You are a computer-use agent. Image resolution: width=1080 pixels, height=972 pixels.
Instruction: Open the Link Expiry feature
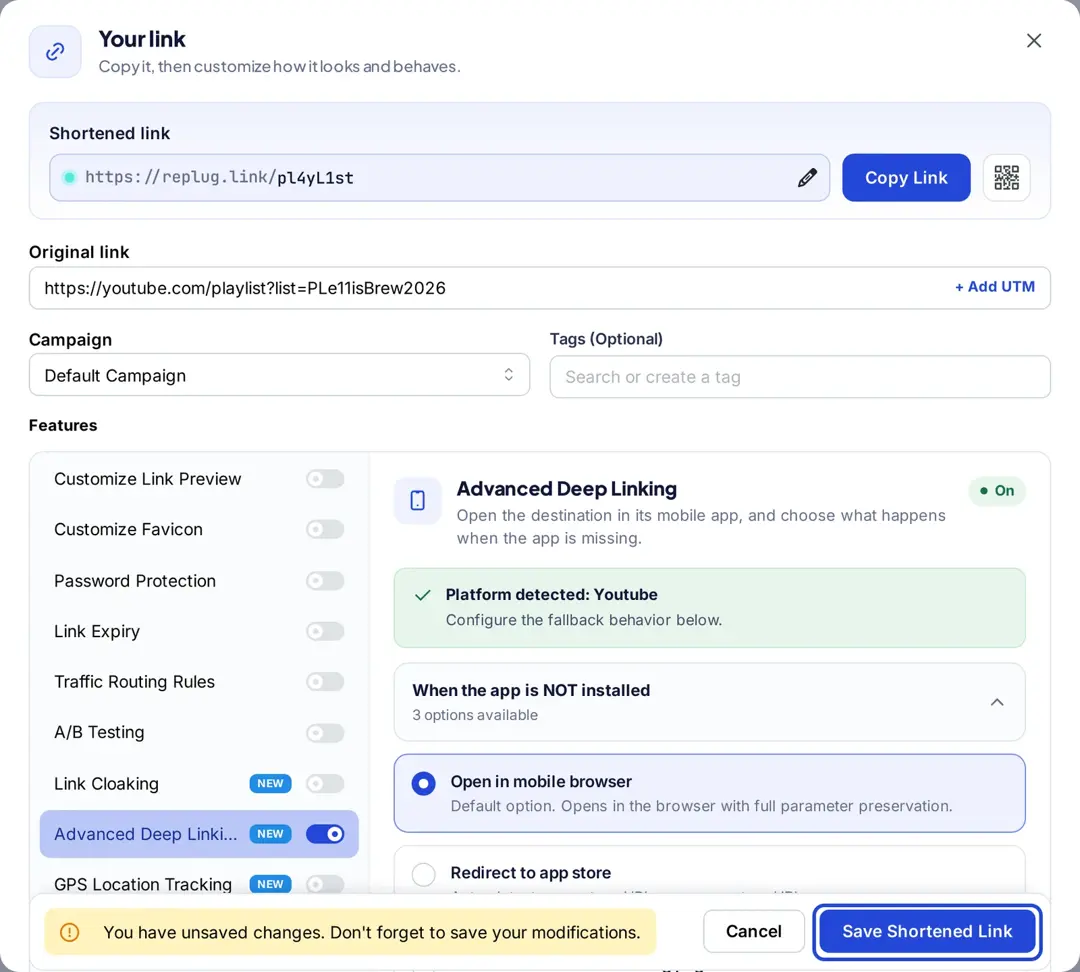(199, 631)
